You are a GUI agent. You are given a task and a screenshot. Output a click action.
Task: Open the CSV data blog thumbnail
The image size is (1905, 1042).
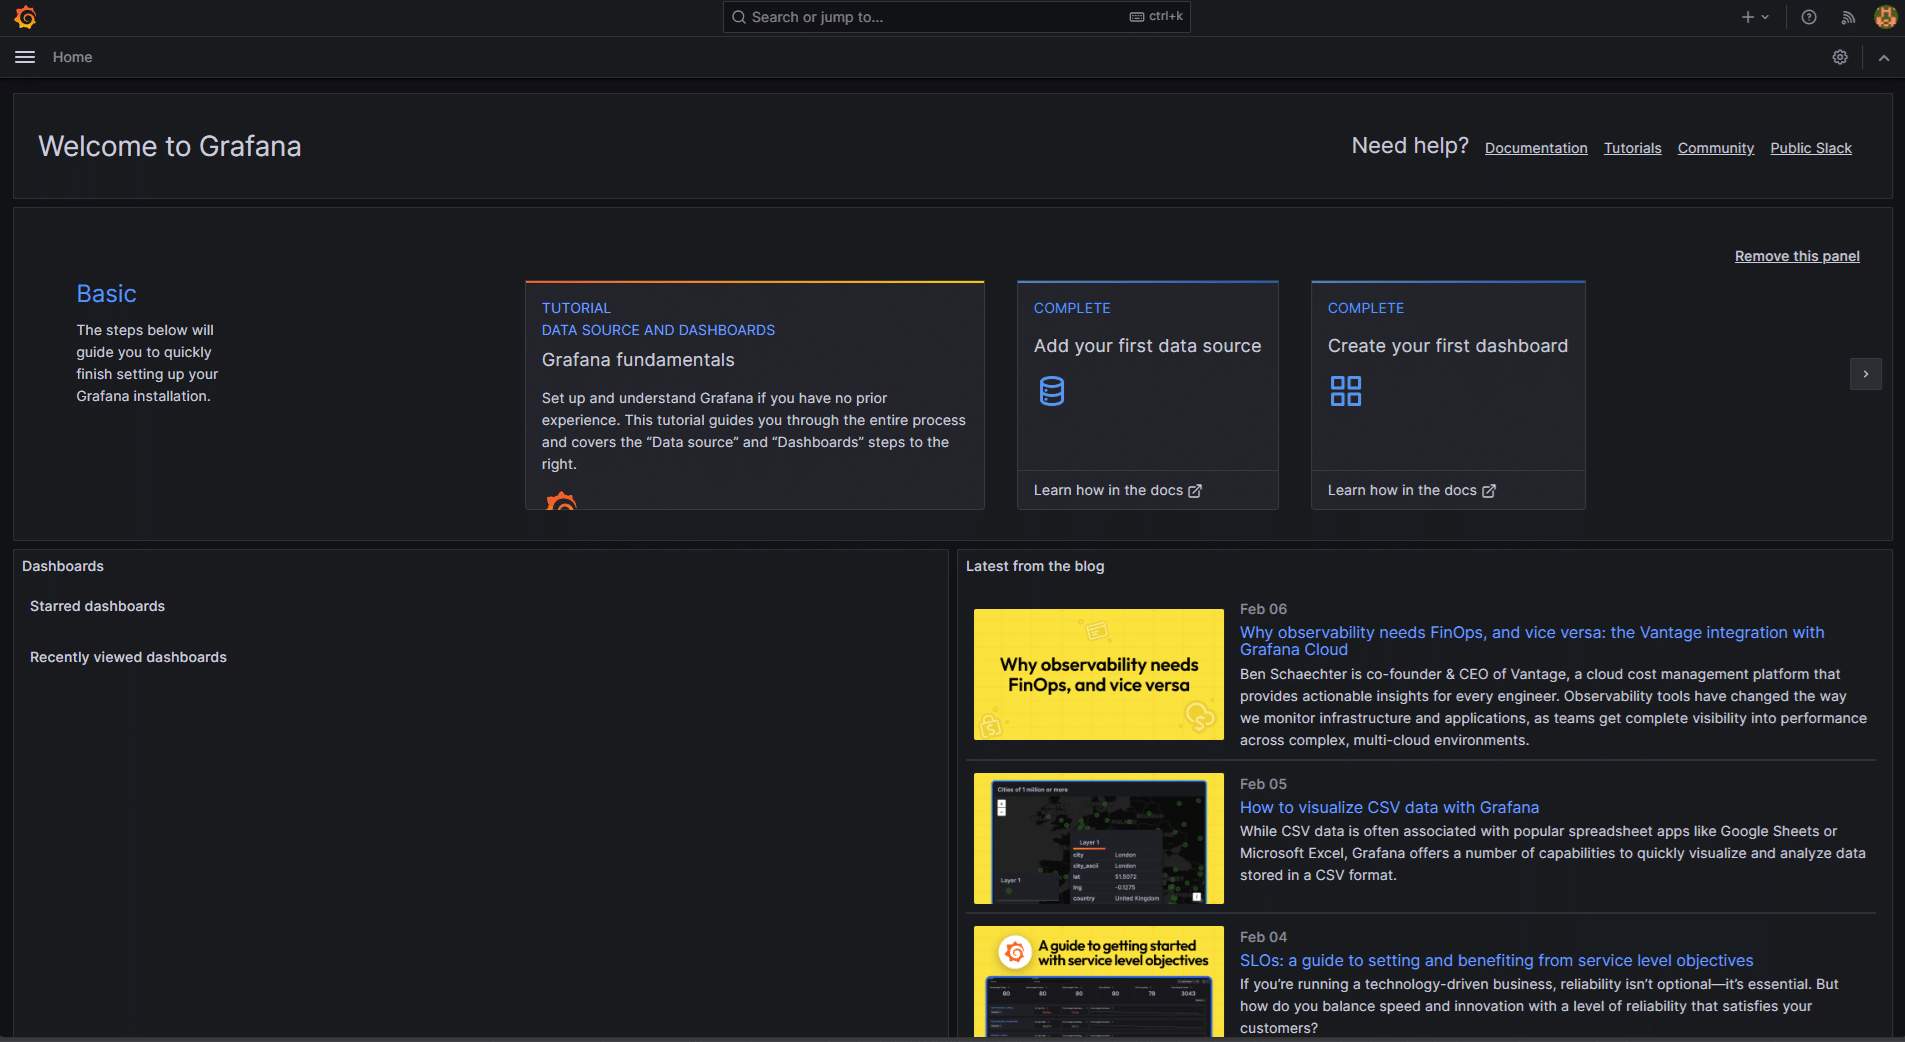(x=1099, y=838)
